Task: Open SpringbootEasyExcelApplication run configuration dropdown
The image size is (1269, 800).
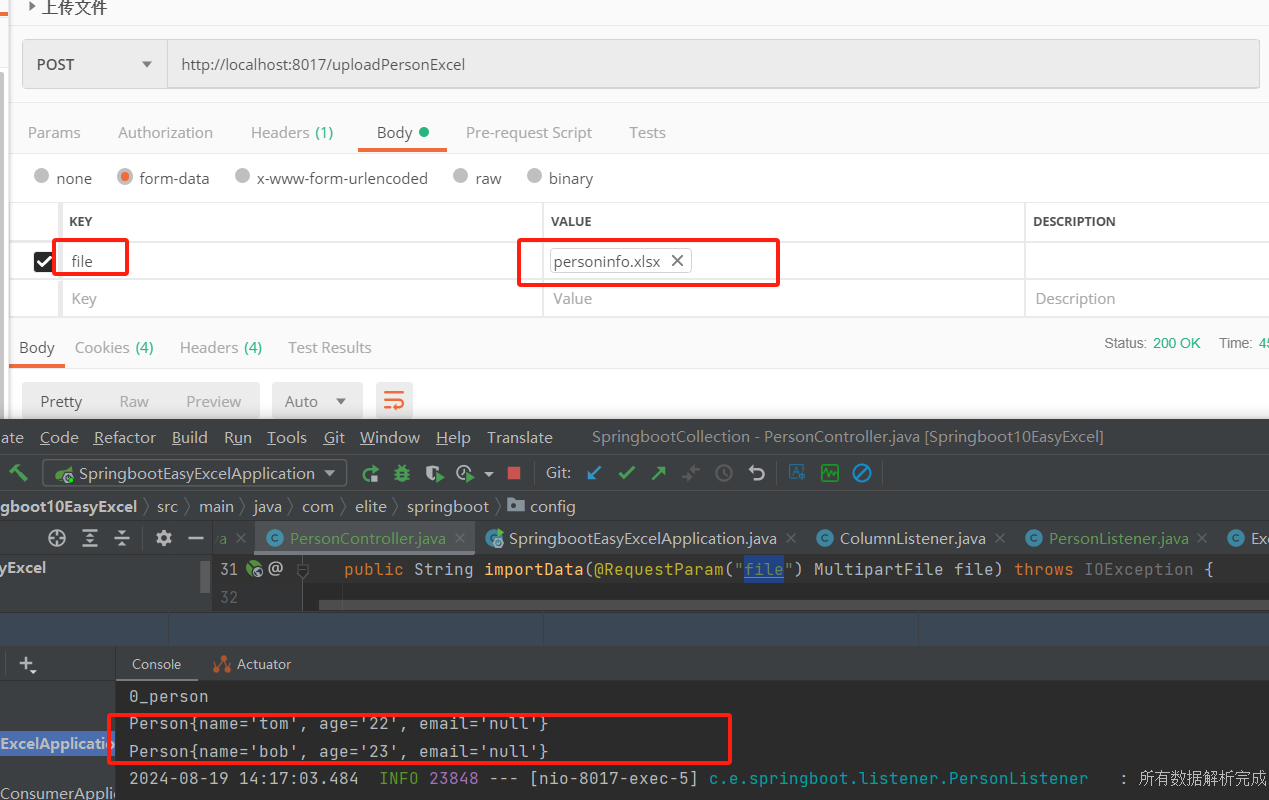Action: click(x=195, y=473)
